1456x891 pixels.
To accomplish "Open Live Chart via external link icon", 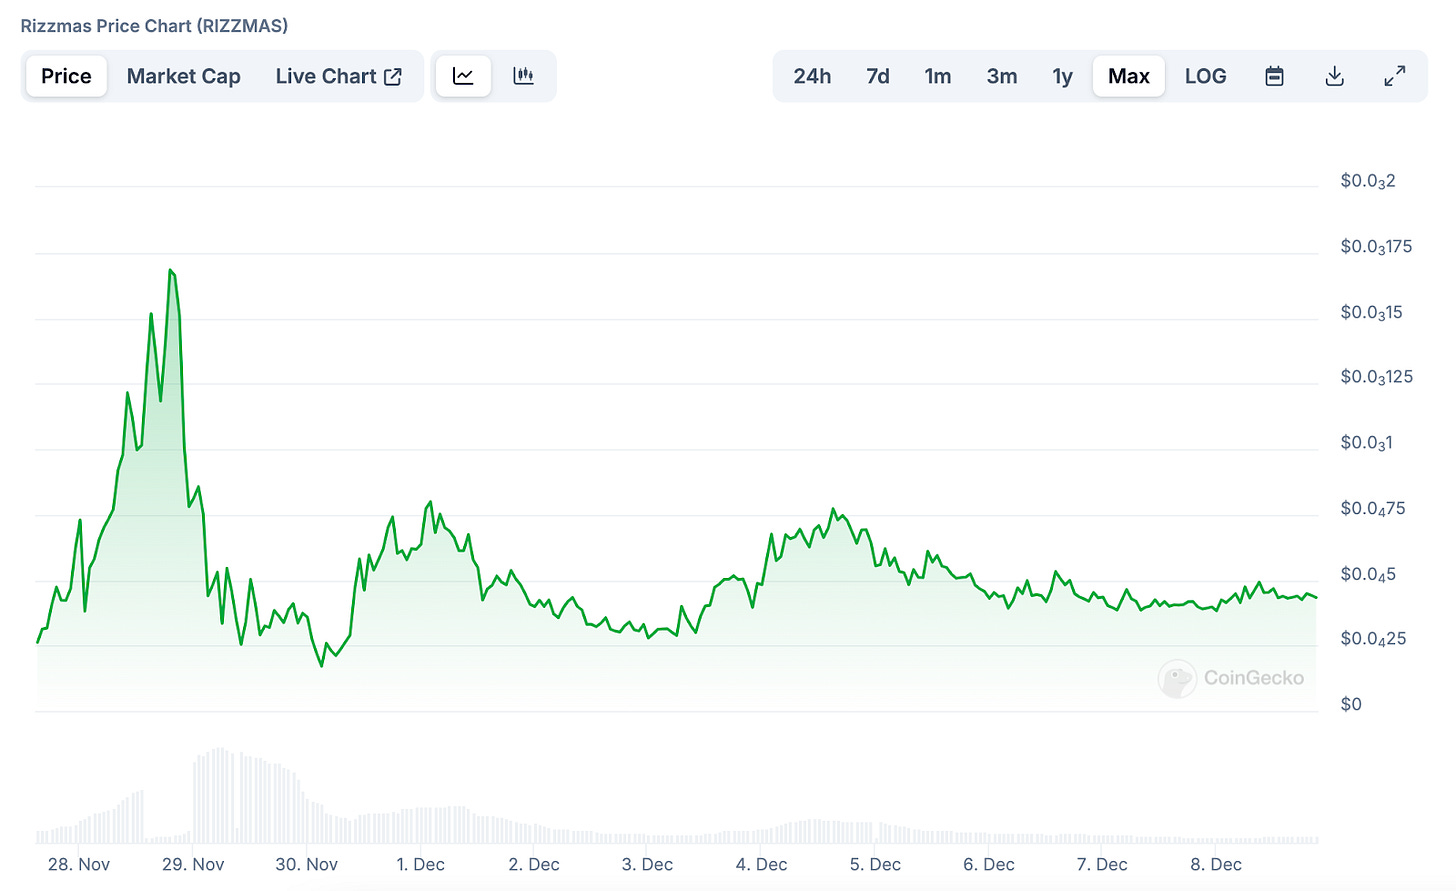I will point(394,75).
